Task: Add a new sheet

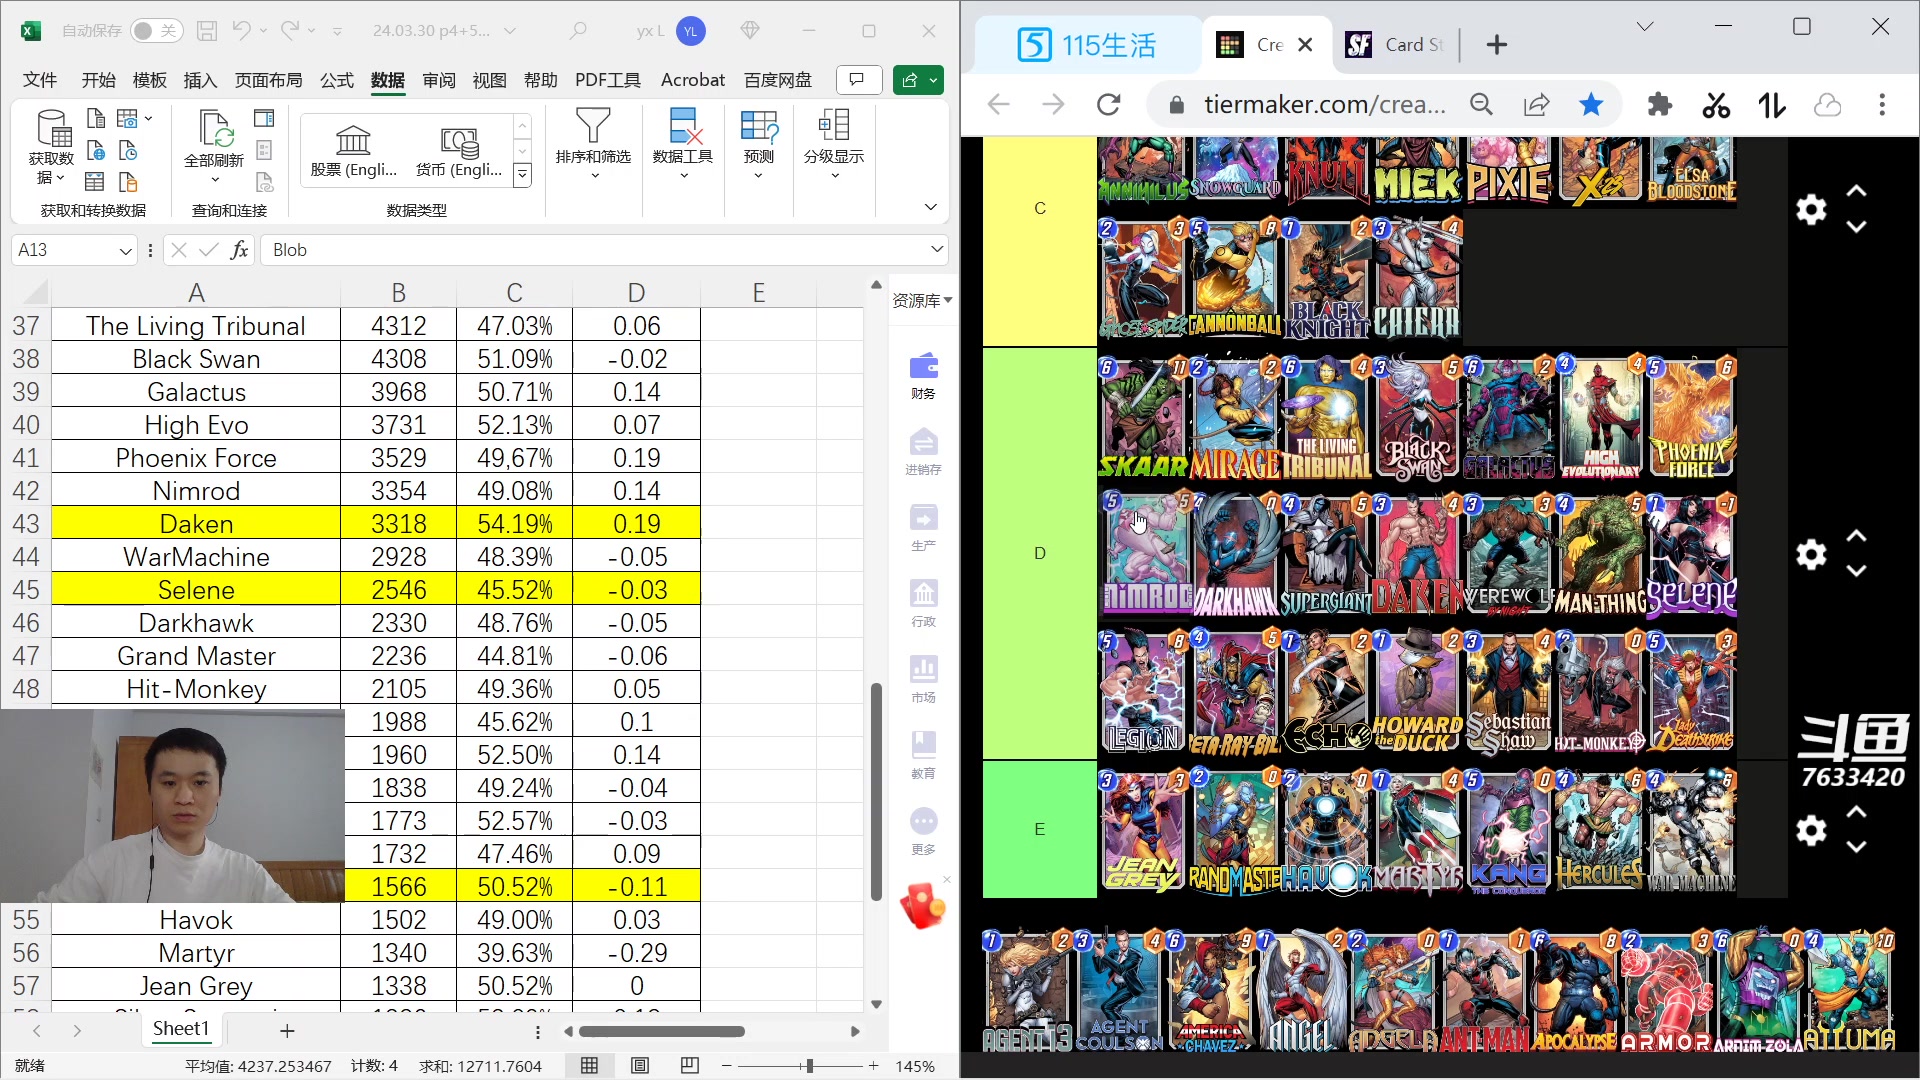Action: (287, 1031)
